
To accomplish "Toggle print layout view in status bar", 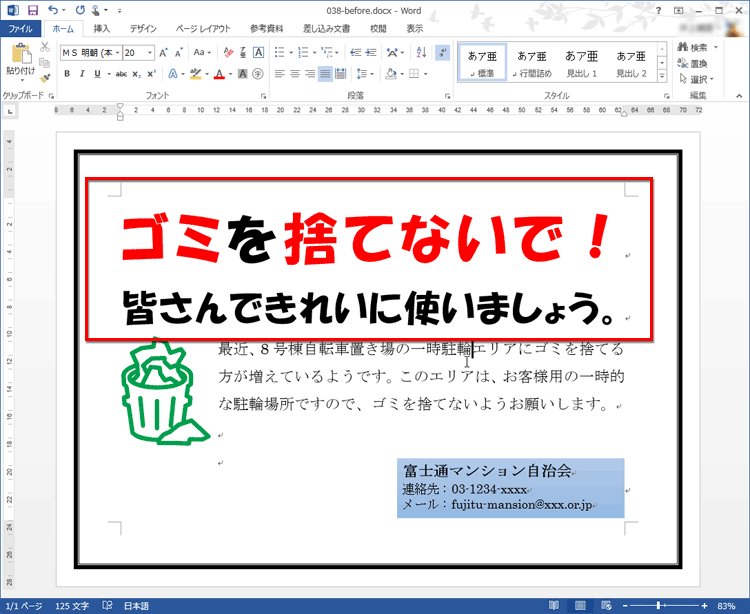I will (x=580, y=606).
